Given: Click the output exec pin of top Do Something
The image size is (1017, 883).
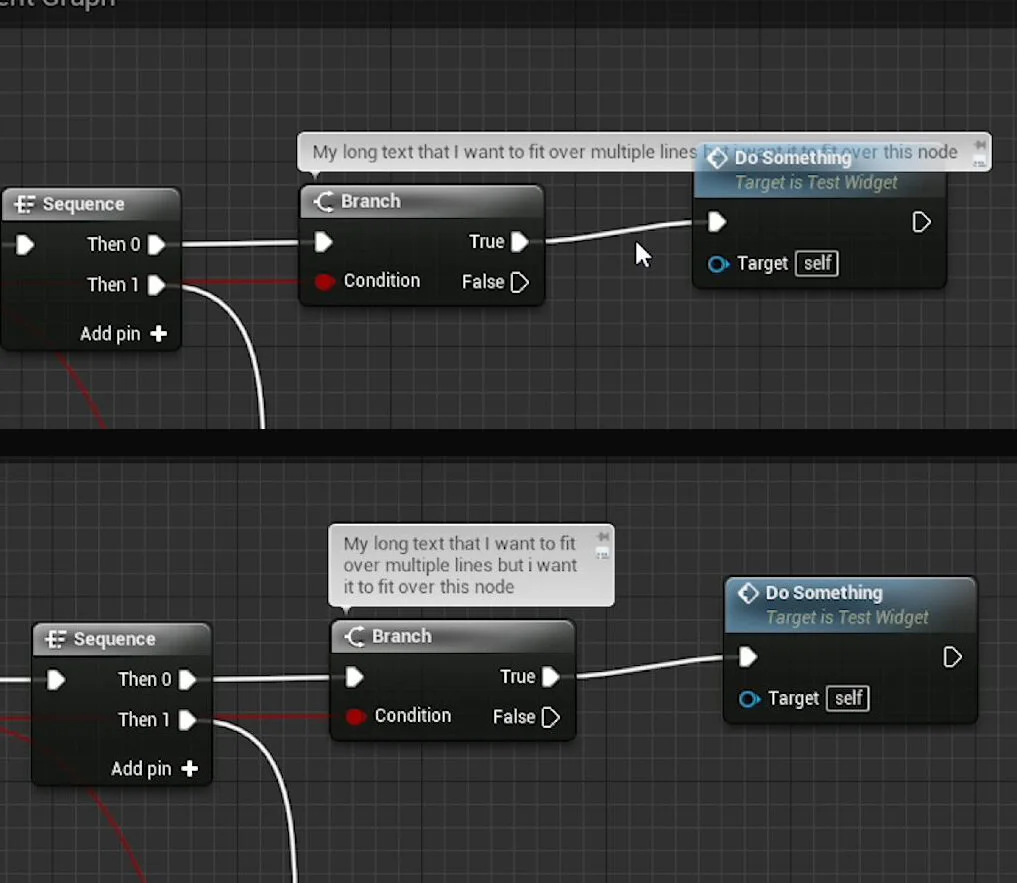Looking at the screenshot, I should pyautogui.click(x=920, y=222).
